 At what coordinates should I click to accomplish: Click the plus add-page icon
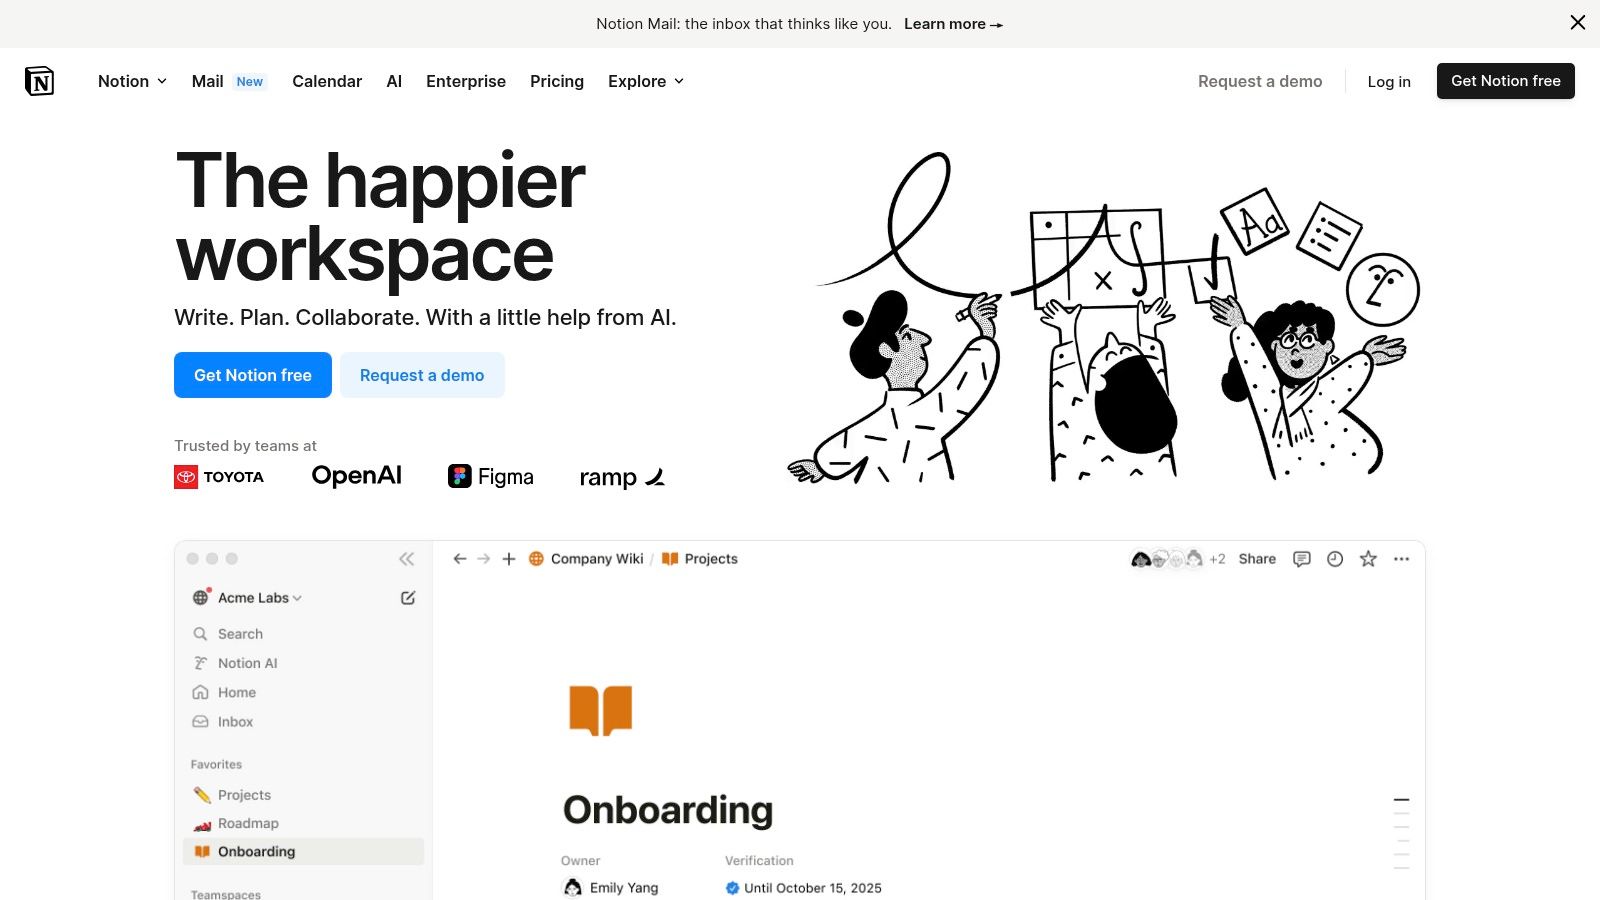509,559
